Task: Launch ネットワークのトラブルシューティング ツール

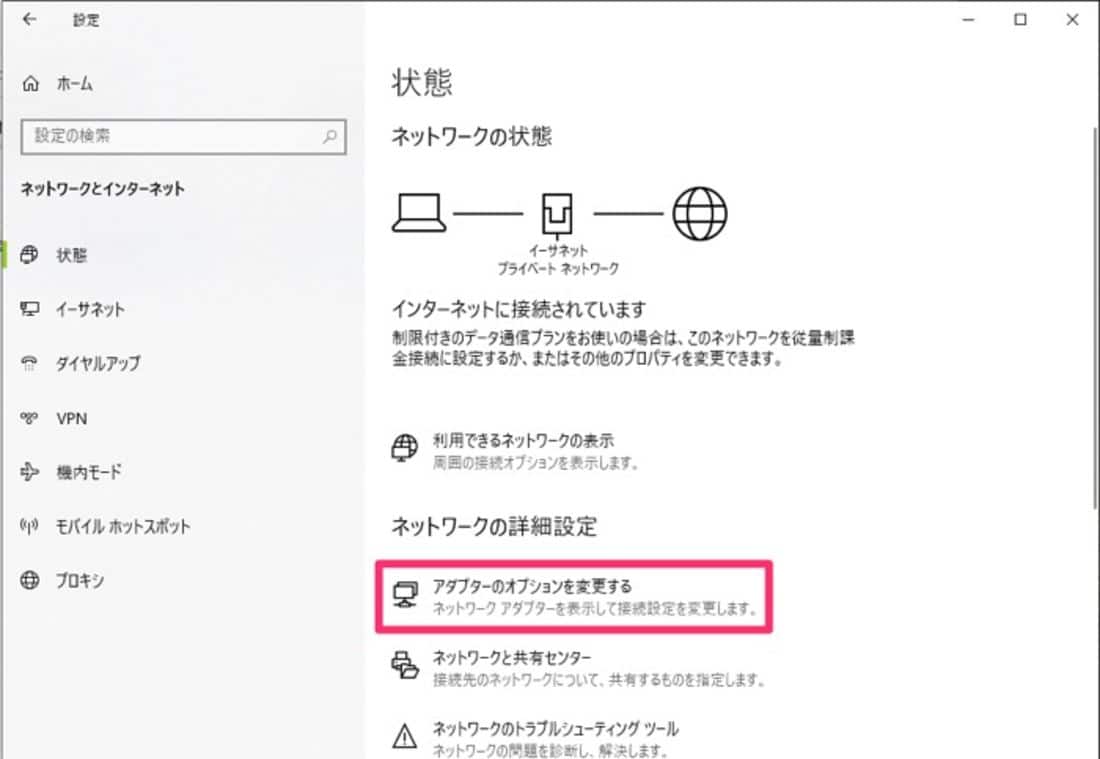Action: pos(556,729)
